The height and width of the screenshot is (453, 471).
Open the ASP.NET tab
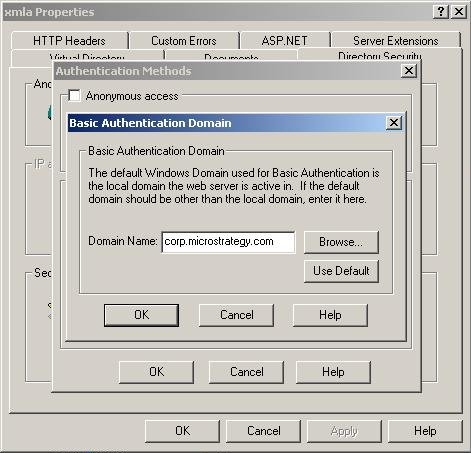tap(285, 41)
